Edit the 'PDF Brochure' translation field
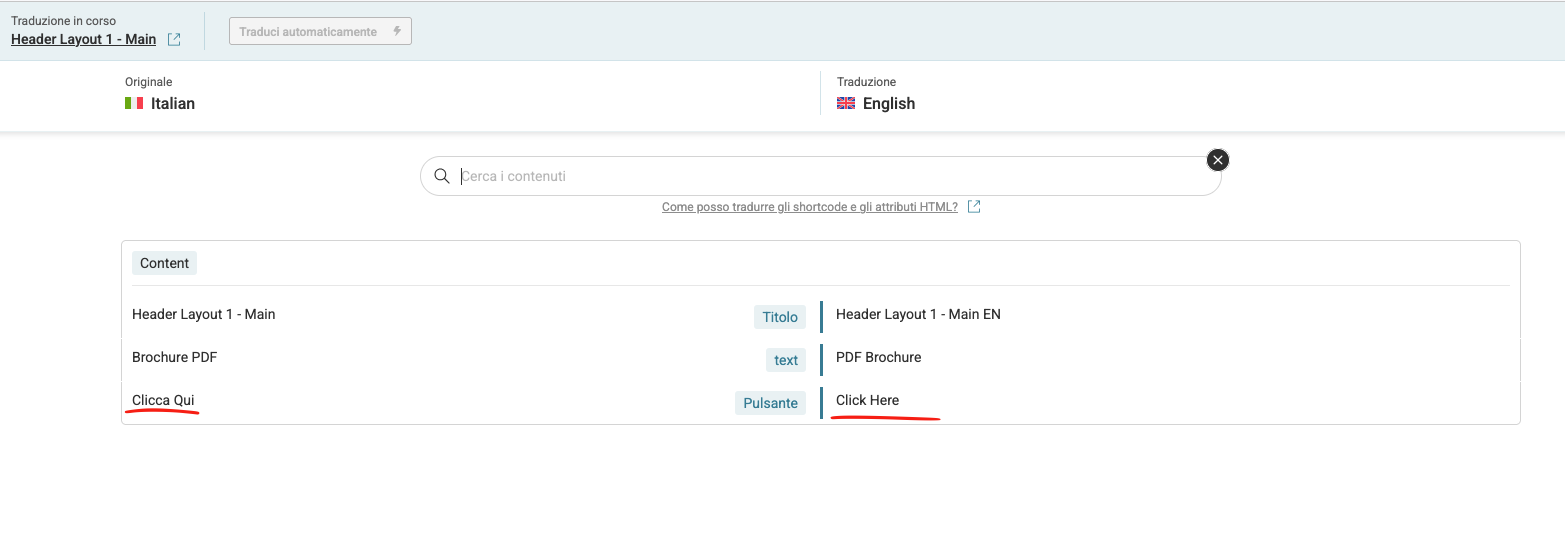 coord(878,357)
